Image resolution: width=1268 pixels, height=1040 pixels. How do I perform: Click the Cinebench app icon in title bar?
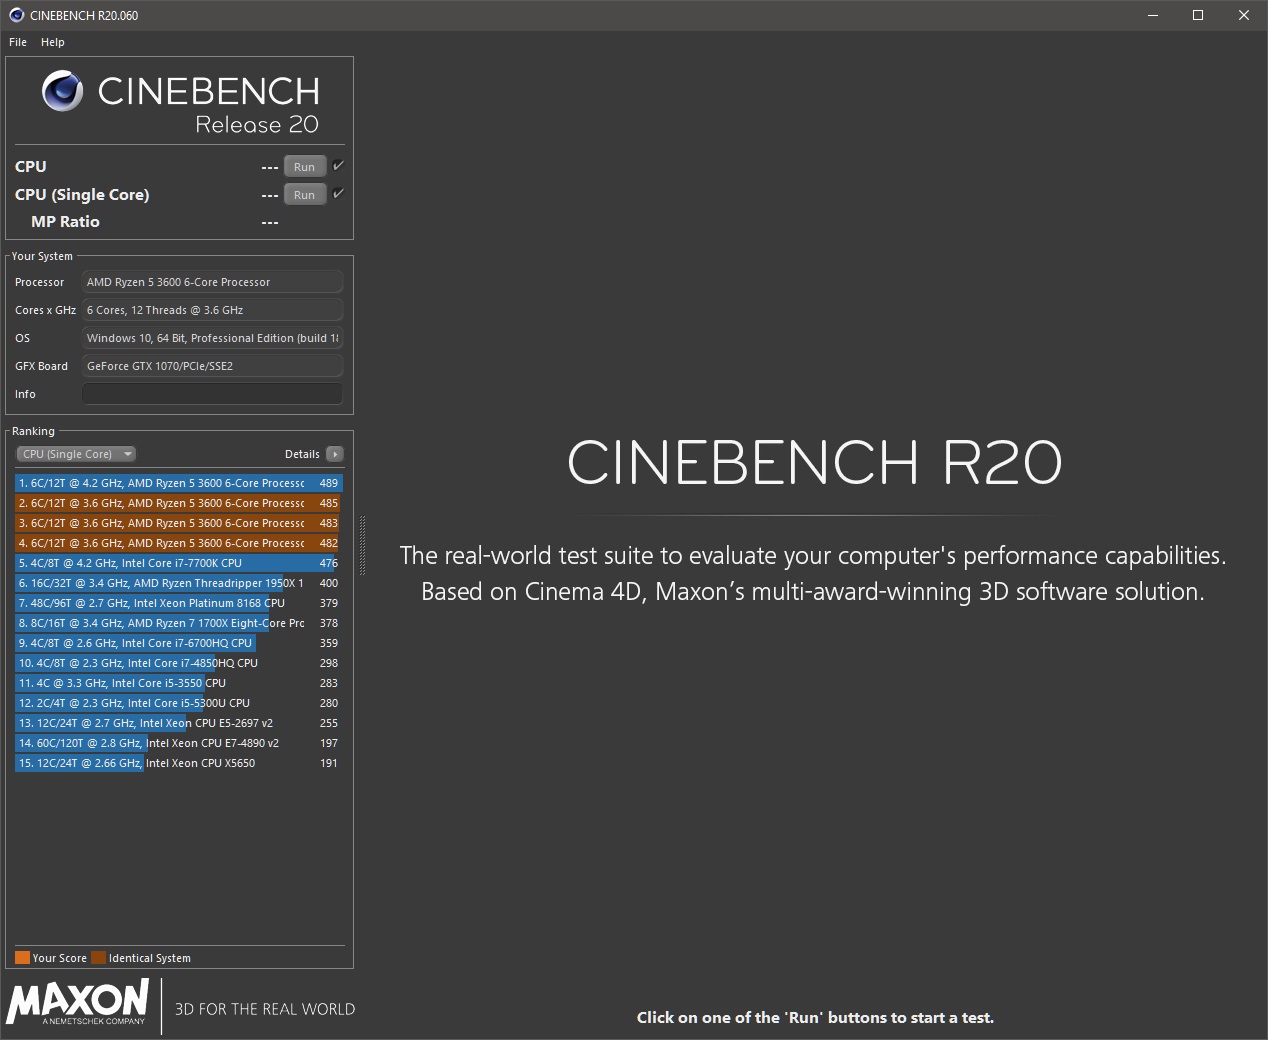(17, 15)
